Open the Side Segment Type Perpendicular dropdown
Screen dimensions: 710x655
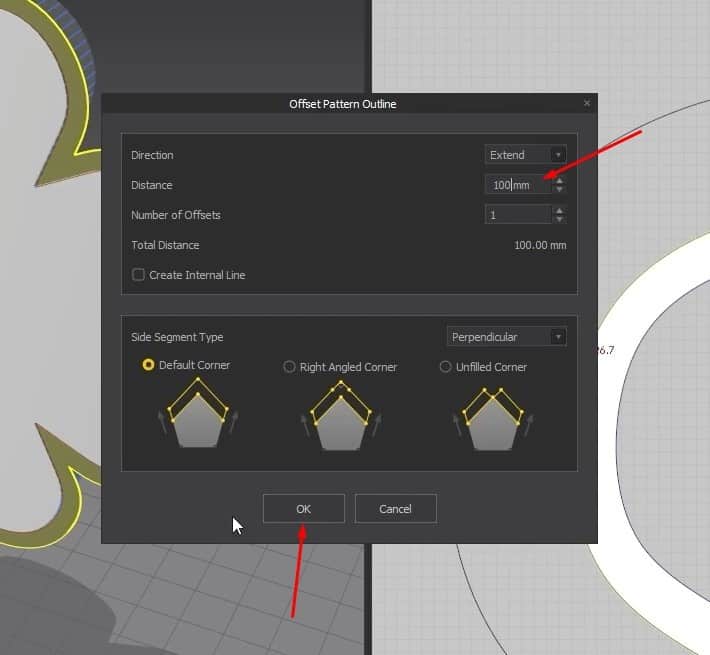tap(506, 337)
